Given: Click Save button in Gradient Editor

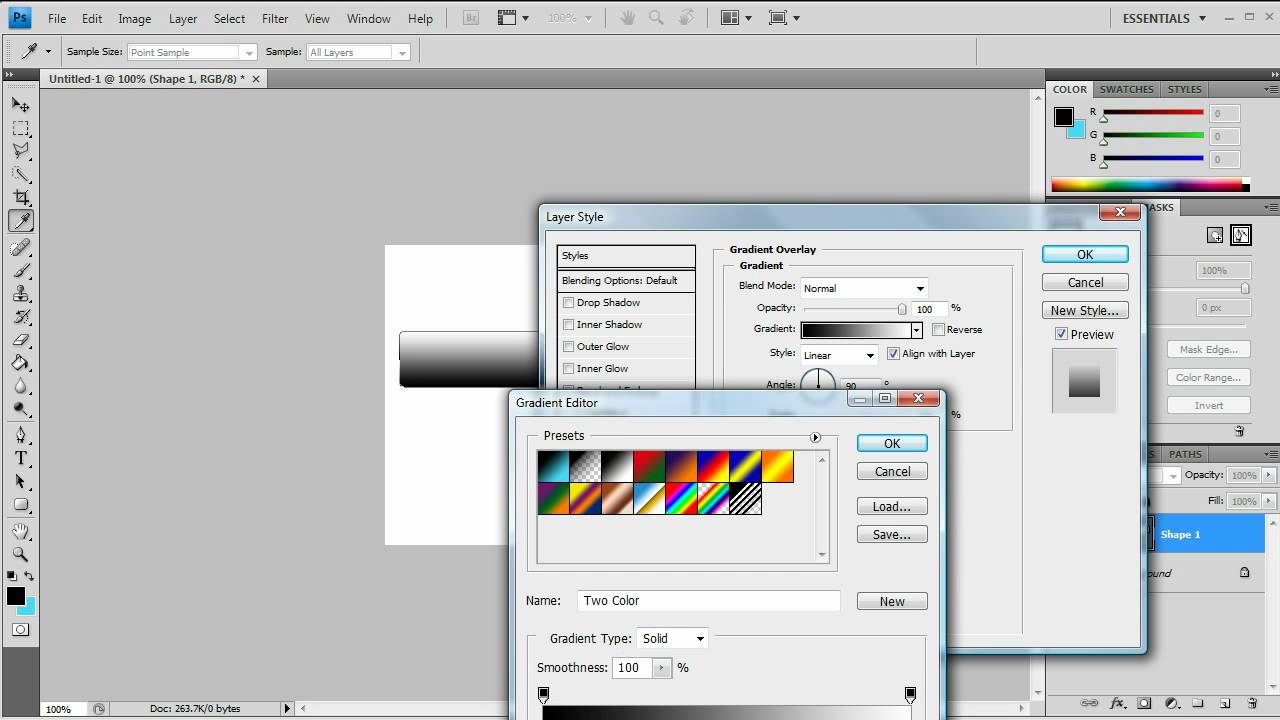Looking at the screenshot, I should [892, 534].
